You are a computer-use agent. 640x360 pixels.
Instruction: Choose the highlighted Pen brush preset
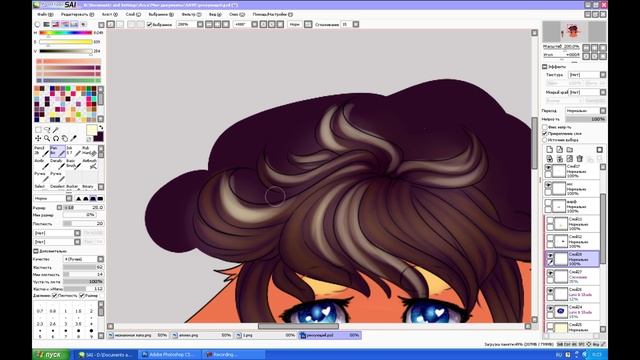point(58,151)
